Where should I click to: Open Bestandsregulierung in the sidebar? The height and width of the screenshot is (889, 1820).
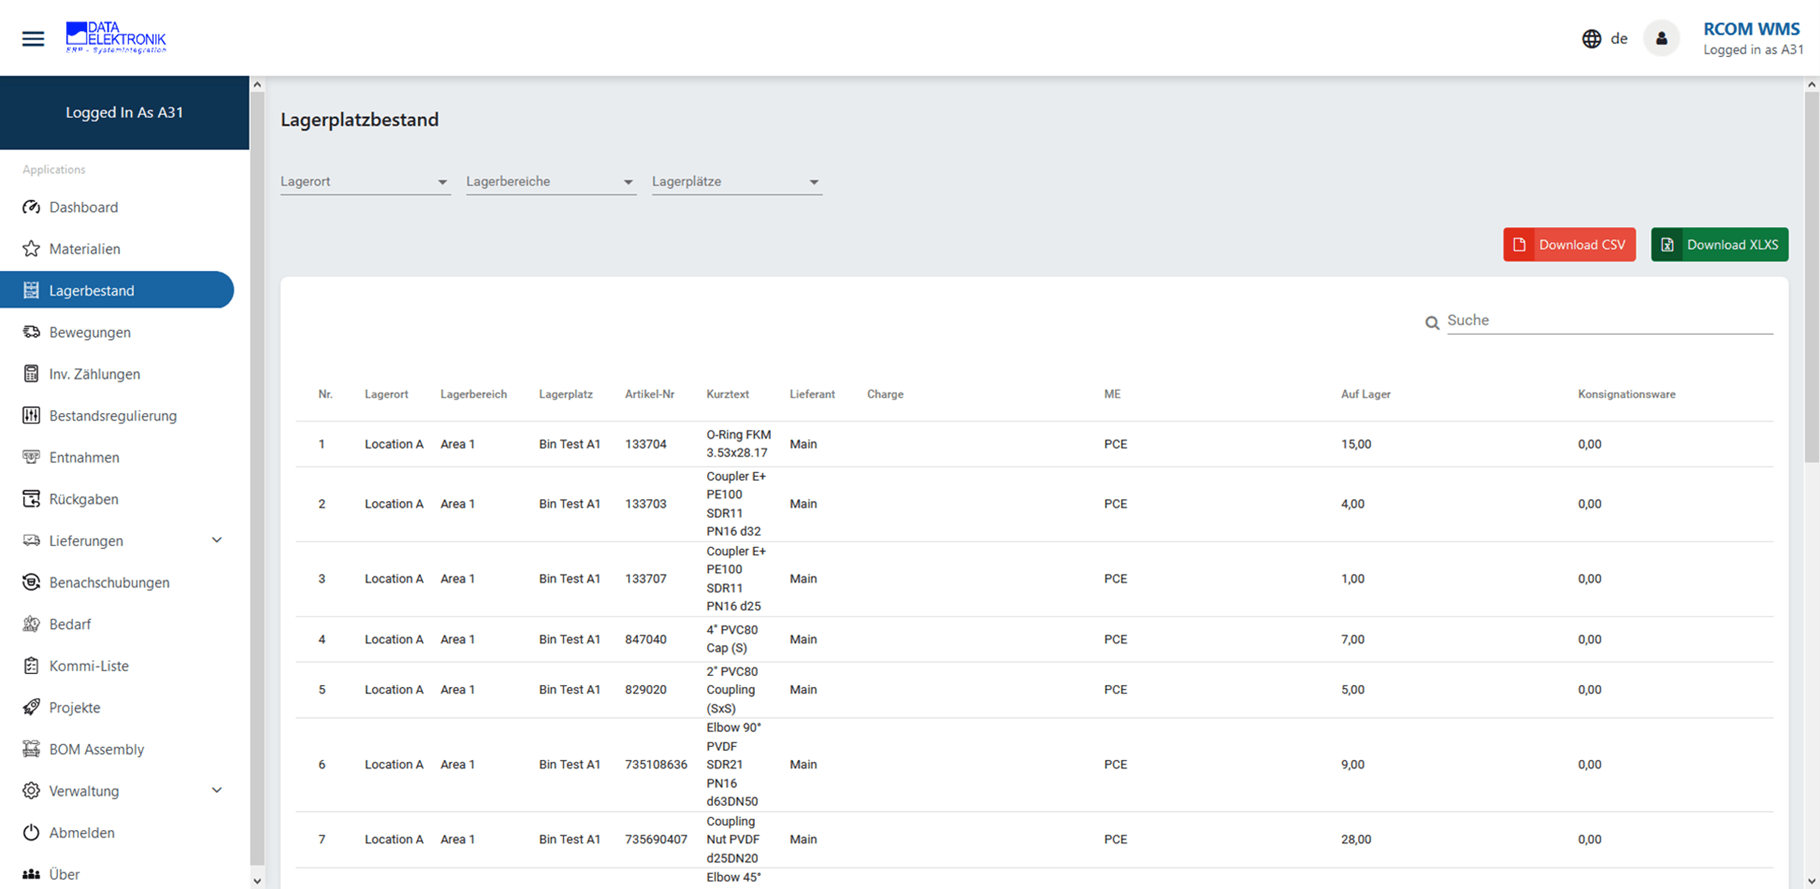112,416
